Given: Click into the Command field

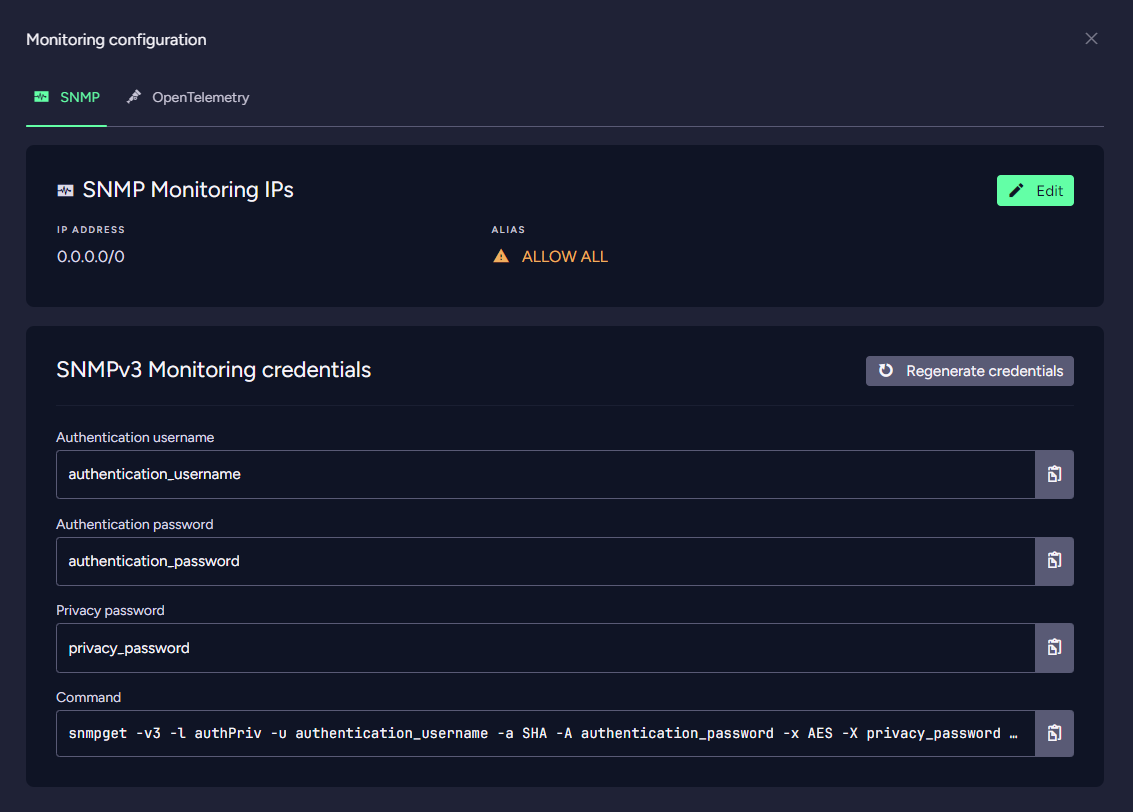Looking at the screenshot, I should 546,733.
